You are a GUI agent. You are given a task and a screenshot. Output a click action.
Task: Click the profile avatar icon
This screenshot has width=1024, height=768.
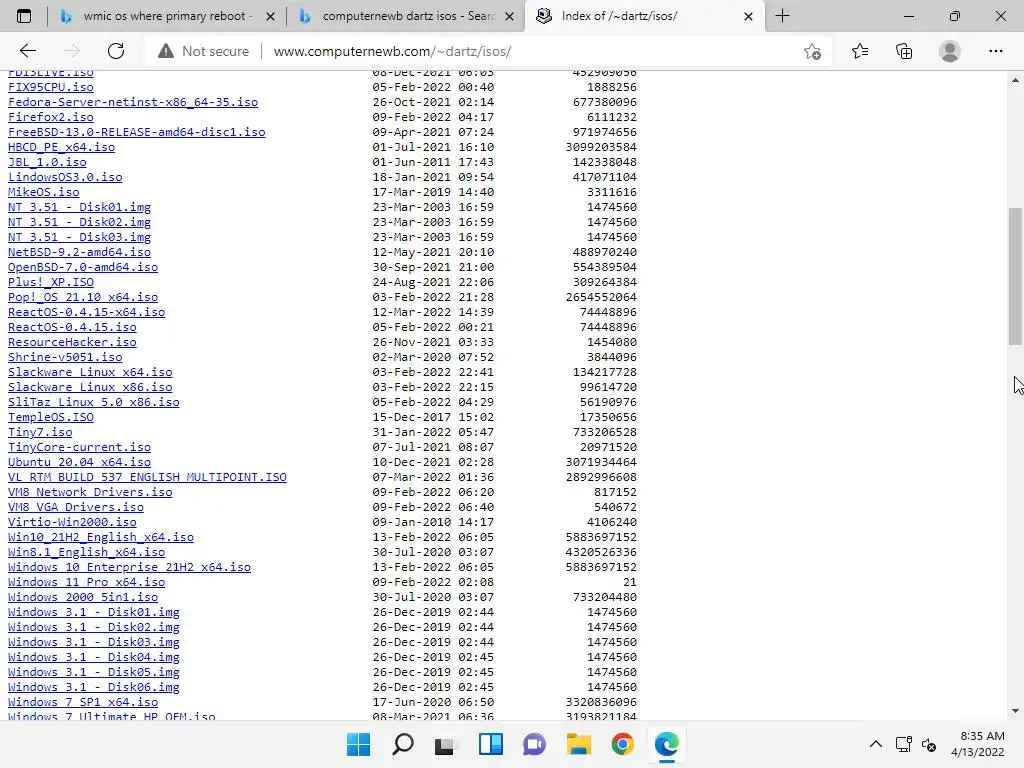click(950, 51)
